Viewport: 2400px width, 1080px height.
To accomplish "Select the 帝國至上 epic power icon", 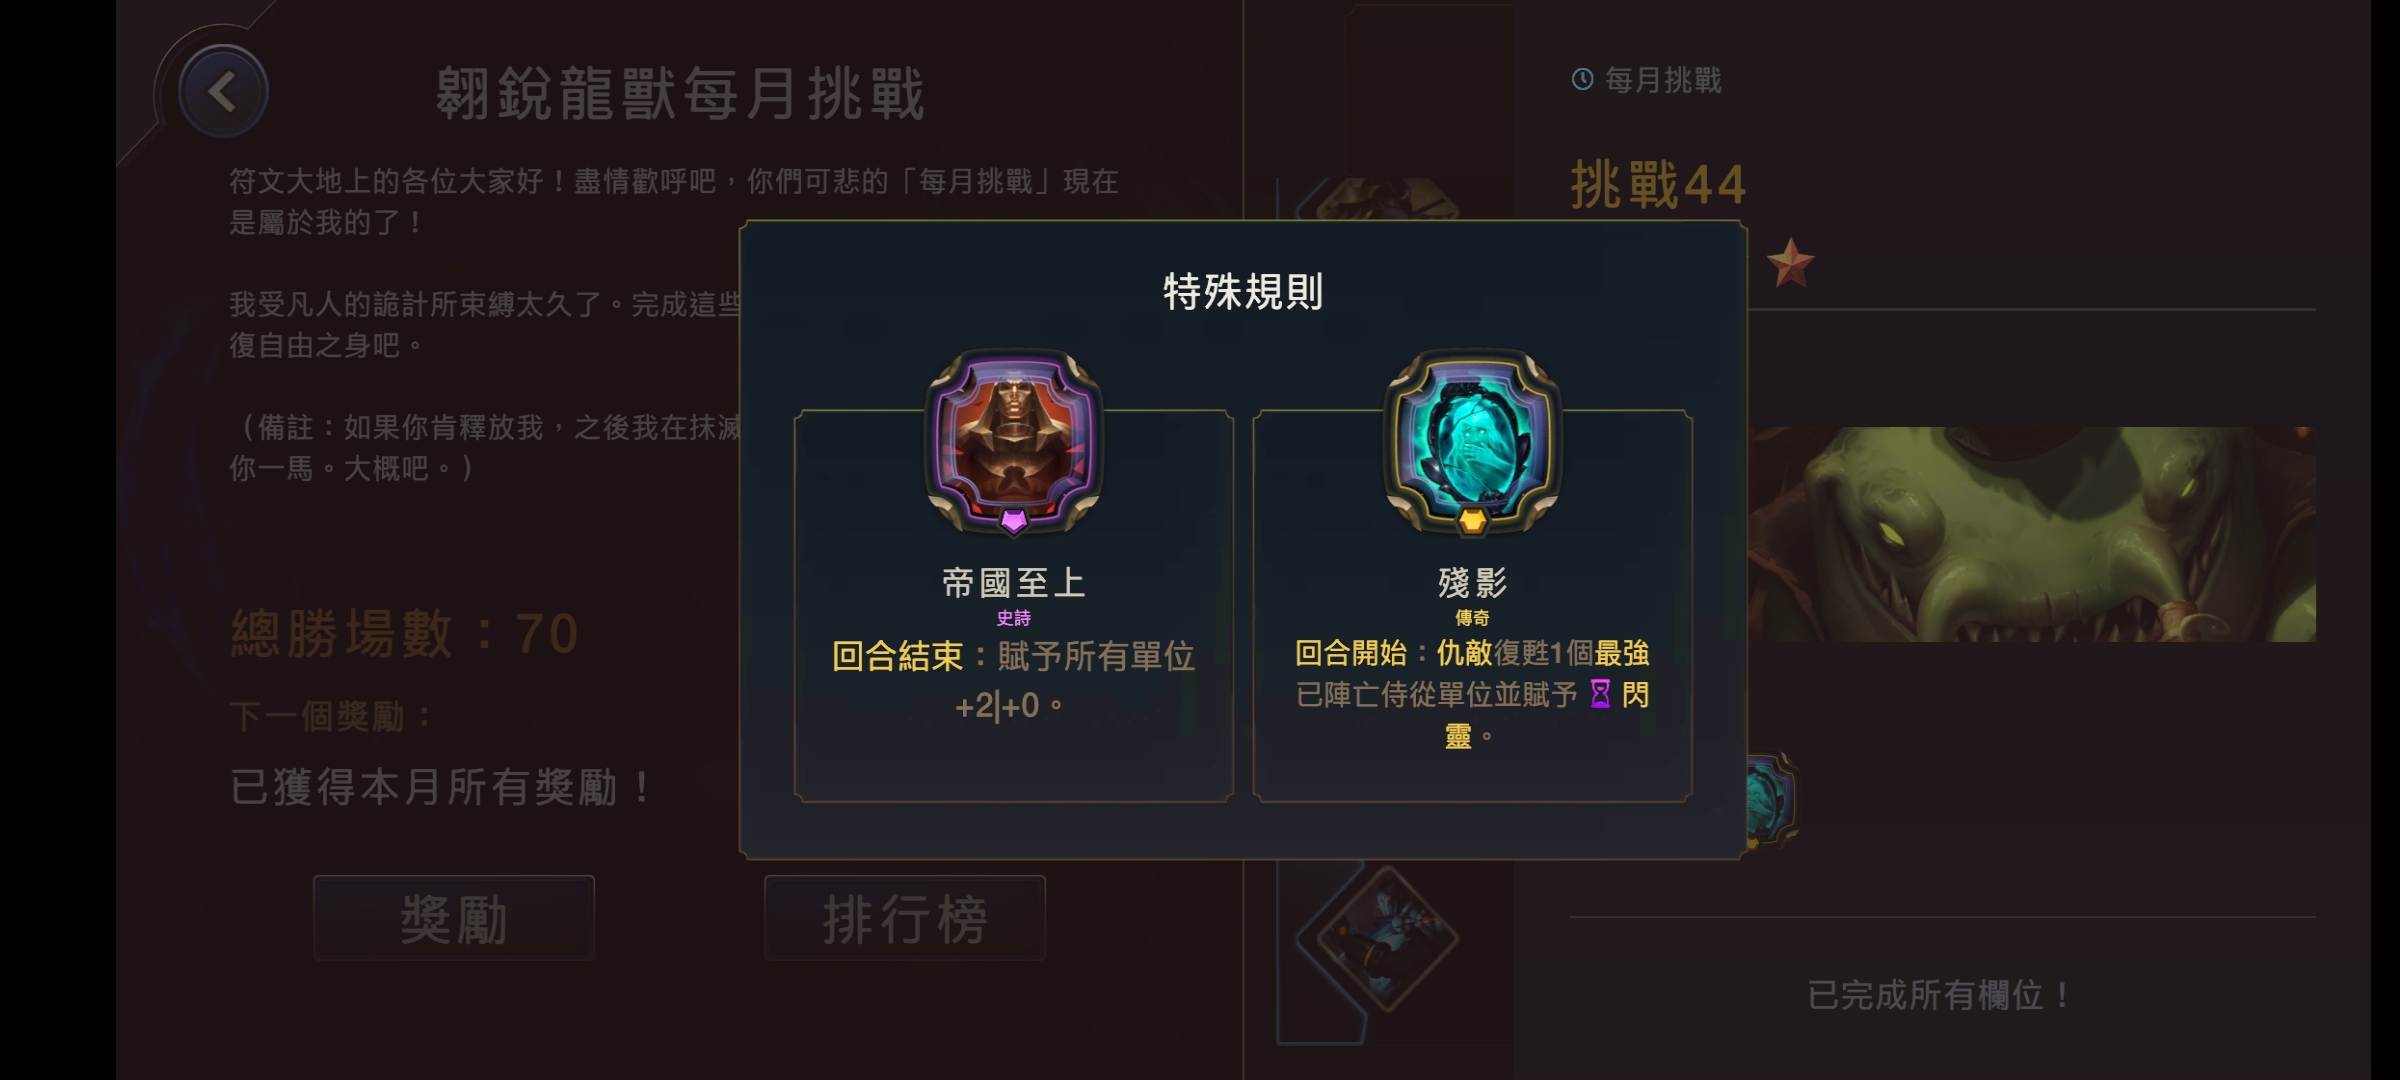I will coord(1013,440).
